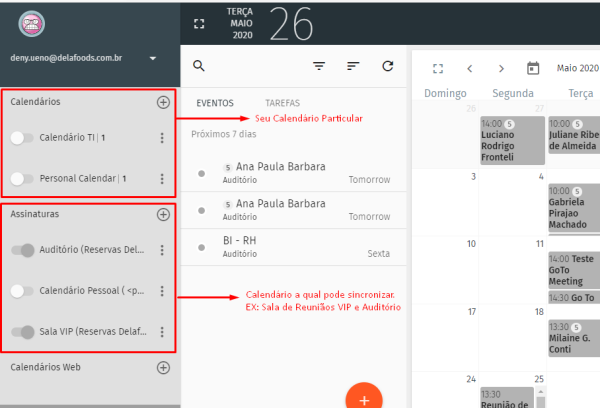The width and height of the screenshot is (600, 408).
Task: Add a new calendar under Calendários
Action: (163, 102)
